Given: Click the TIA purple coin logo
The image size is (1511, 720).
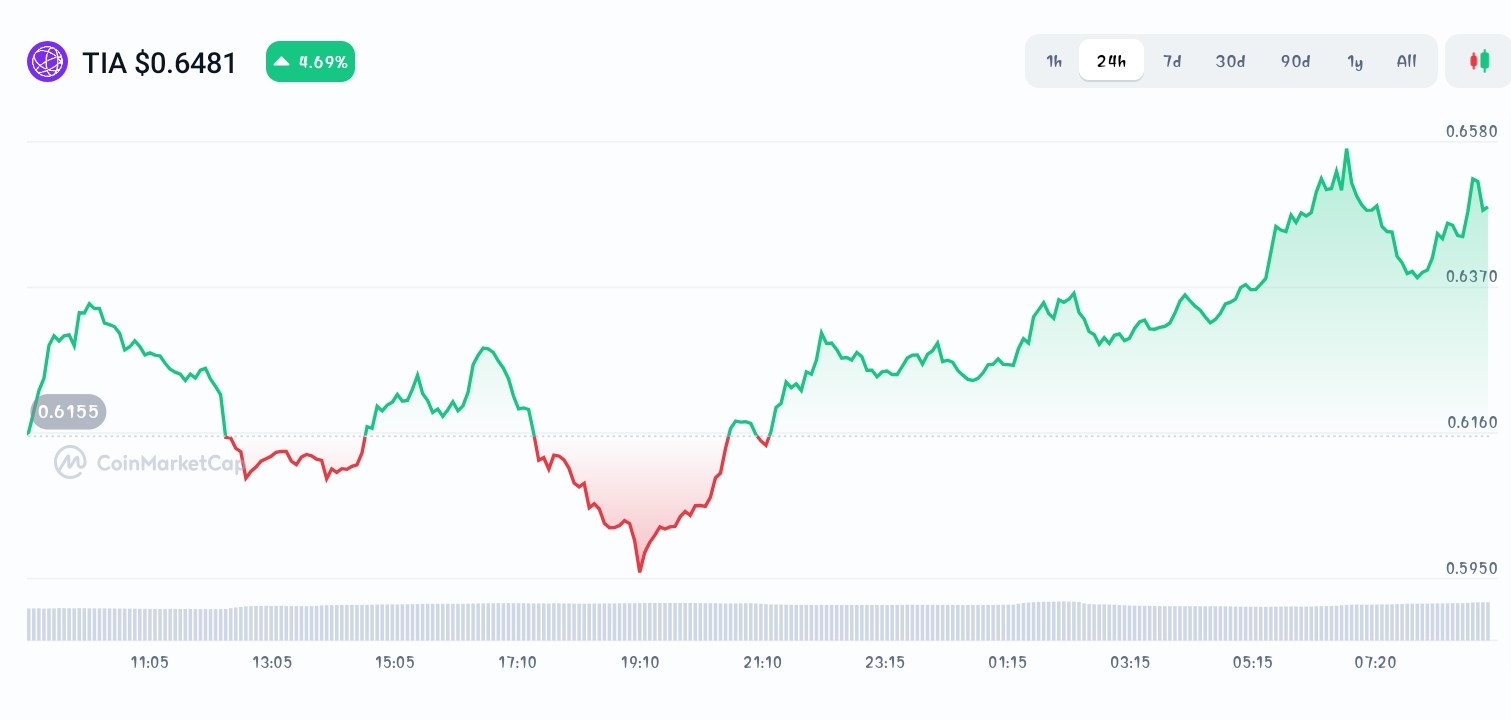Looking at the screenshot, I should click(x=47, y=62).
